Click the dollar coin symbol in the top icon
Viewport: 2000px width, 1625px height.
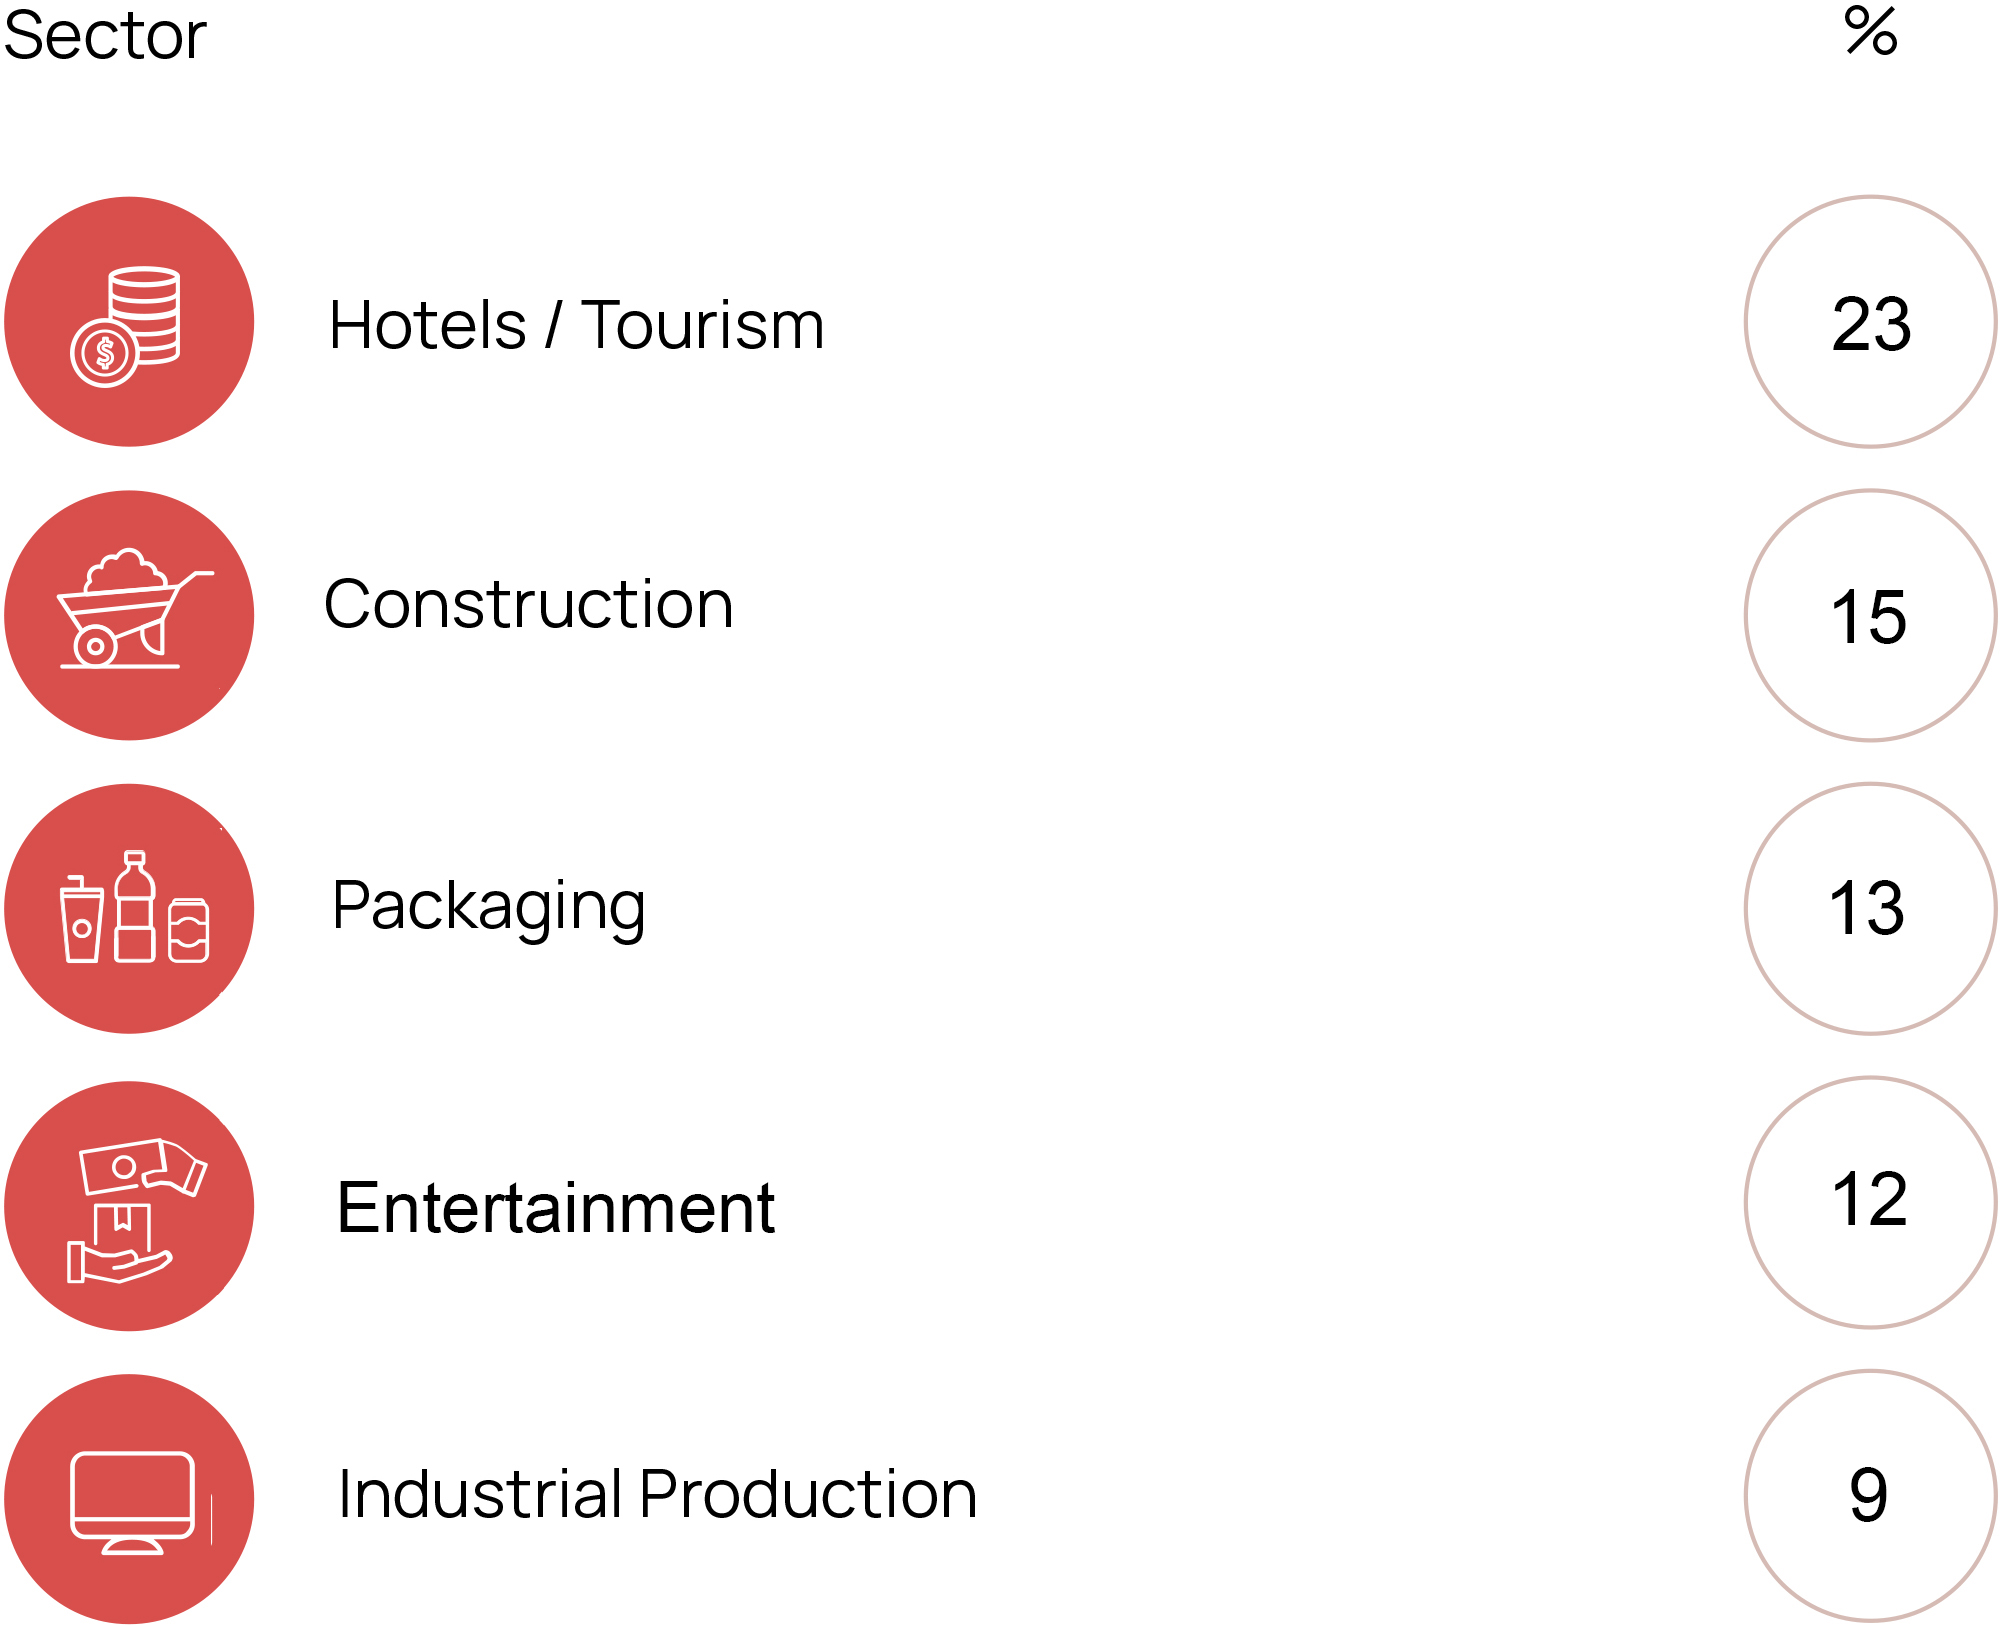click(x=104, y=352)
